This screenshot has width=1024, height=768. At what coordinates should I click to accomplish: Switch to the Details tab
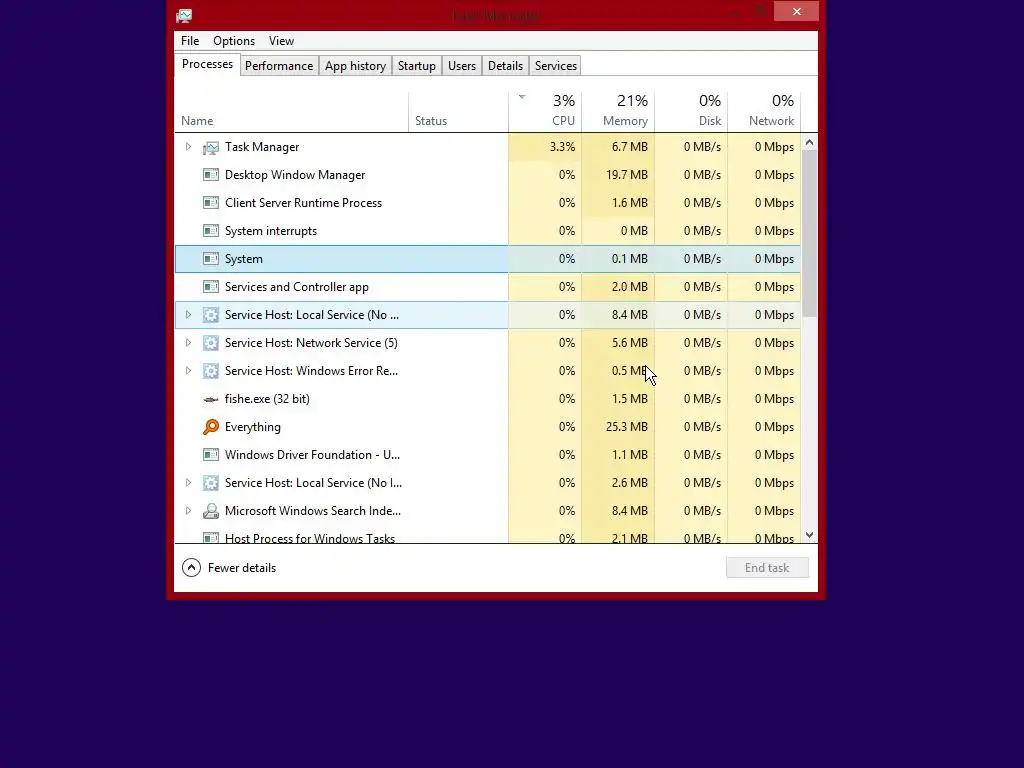[505, 66]
